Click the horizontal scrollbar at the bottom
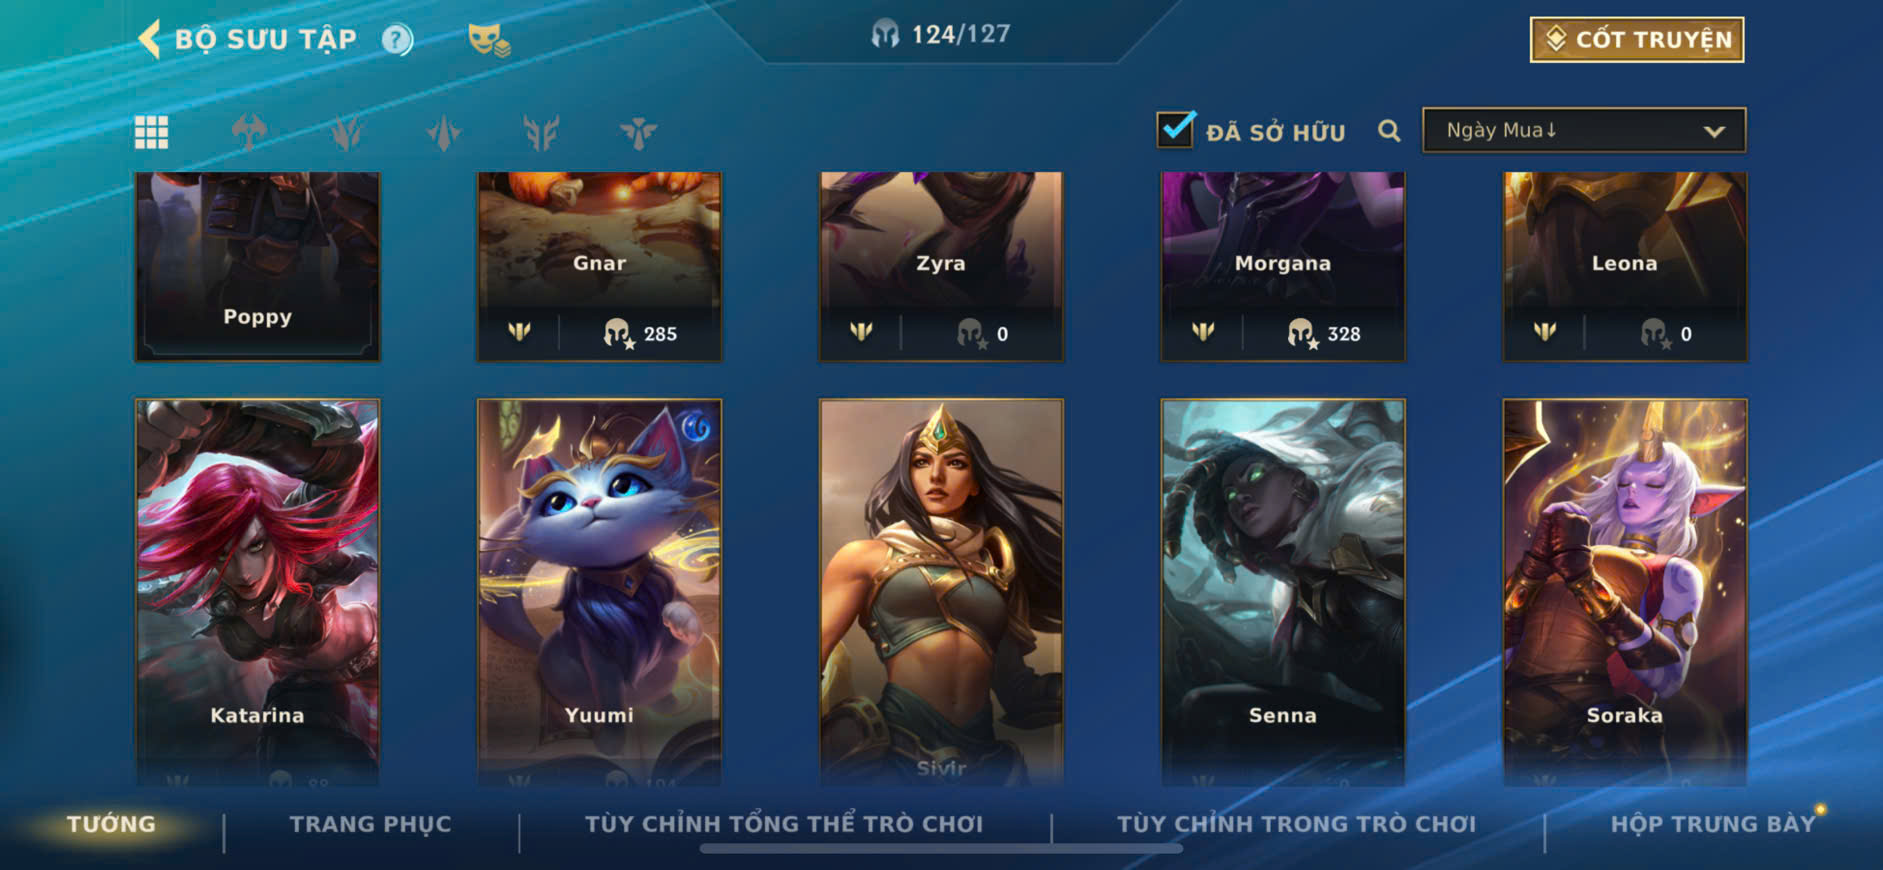The width and height of the screenshot is (1883, 870). (941, 849)
